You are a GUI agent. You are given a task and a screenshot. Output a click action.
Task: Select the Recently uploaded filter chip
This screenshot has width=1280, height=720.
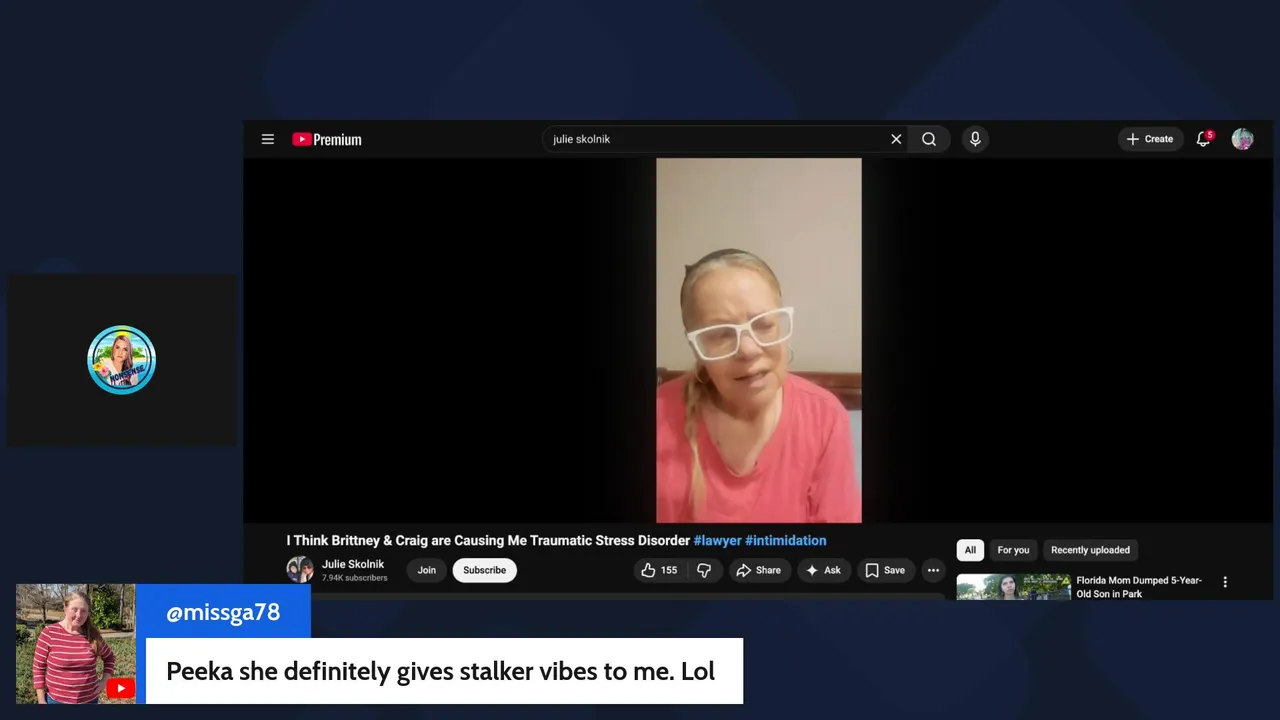click(1090, 550)
